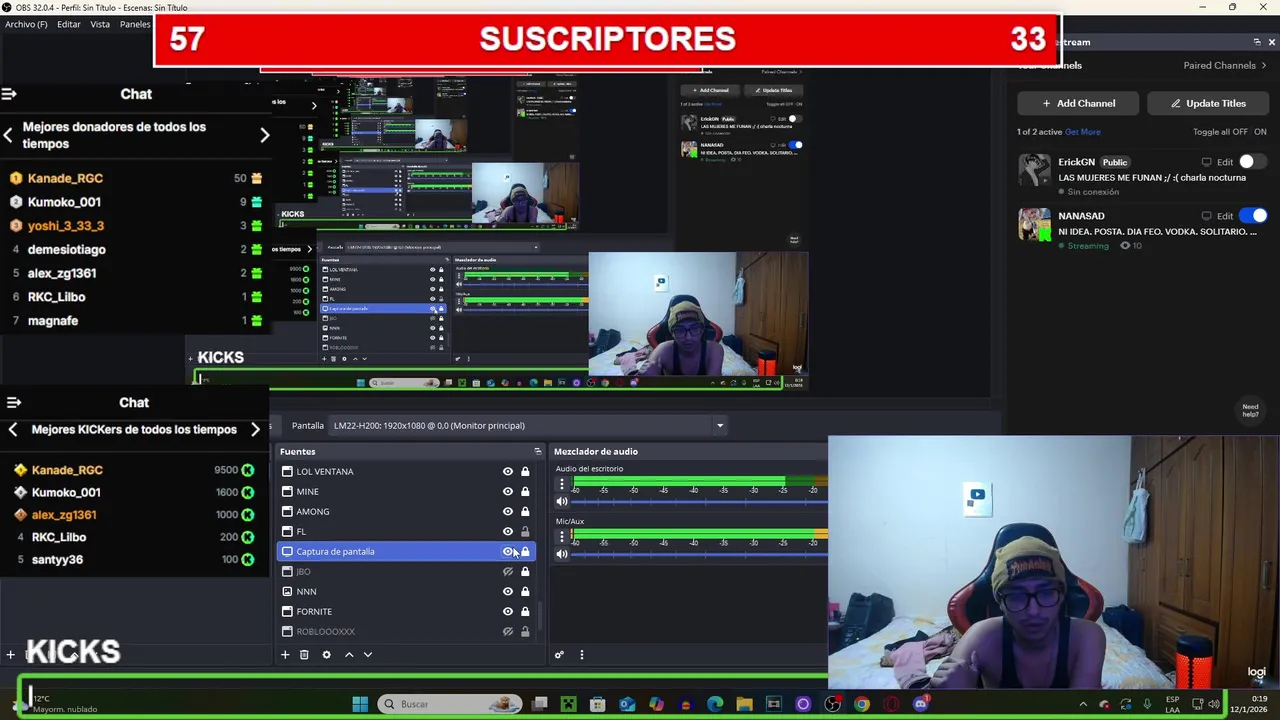Show the ROBLOOOXXX source eye icon
Viewport: 1280px width, 720px height.
(x=508, y=632)
